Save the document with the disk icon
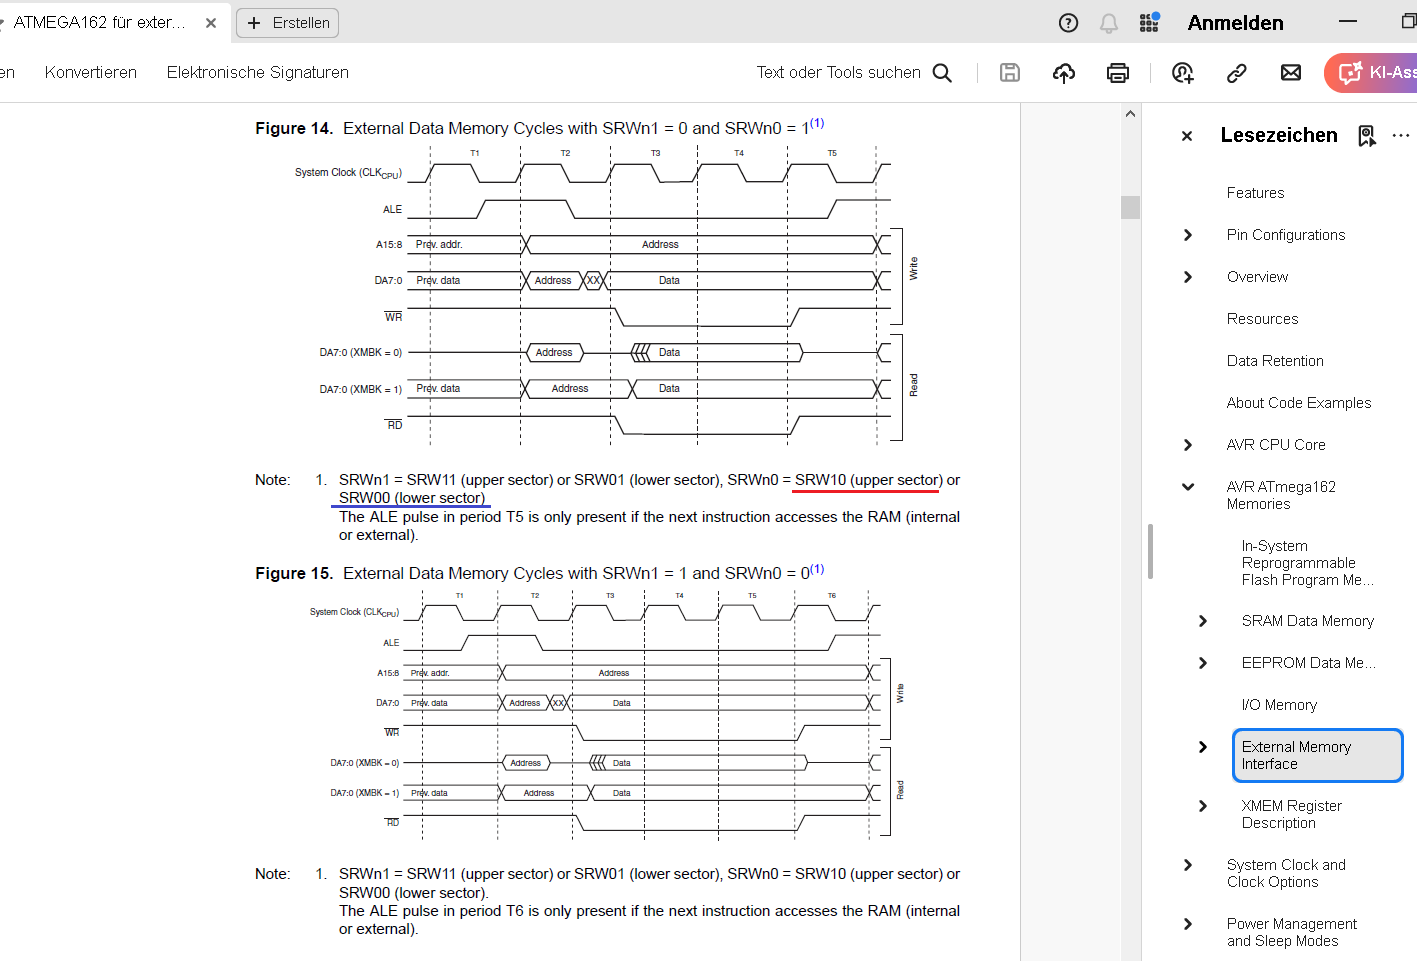The height and width of the screenshot is (961, 1417). click(x=1010, y=72)
